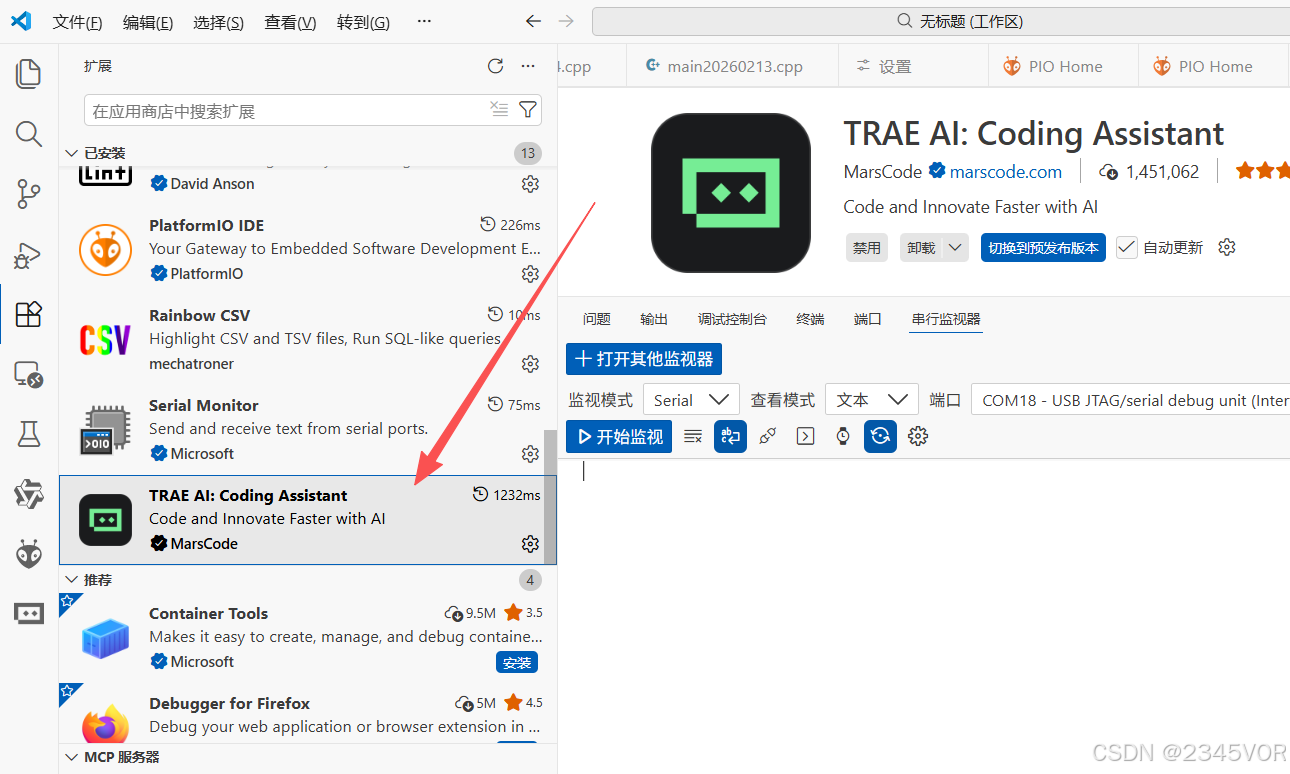This screenshot has height=774, width=1290.
Task: Open the extensions filter funnel
Action: pyautogui.click(x=528, y=110)
